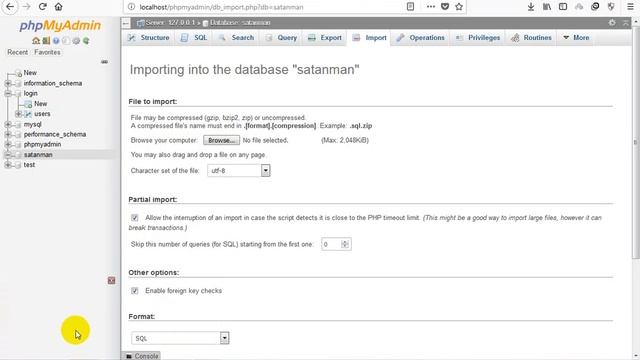The height and width of the screenshot is (360, 640).
Task: Show browser sidebars icon
Action: [x=563, y=7]
